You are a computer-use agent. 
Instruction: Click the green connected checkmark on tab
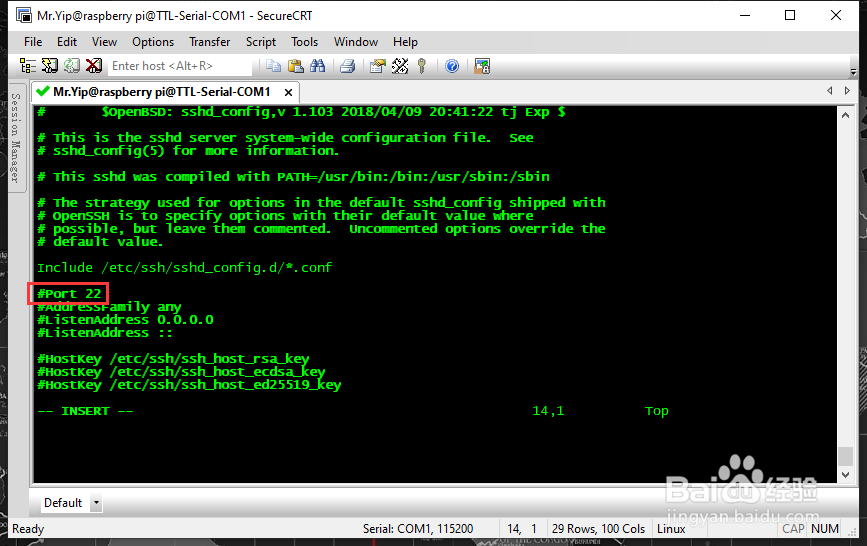(43, 91)
